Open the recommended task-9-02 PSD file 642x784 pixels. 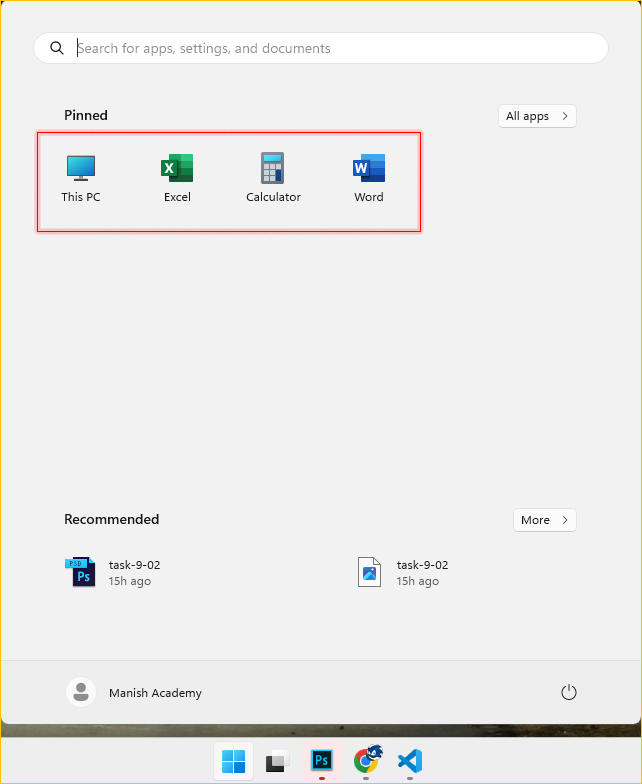point(112,572)
